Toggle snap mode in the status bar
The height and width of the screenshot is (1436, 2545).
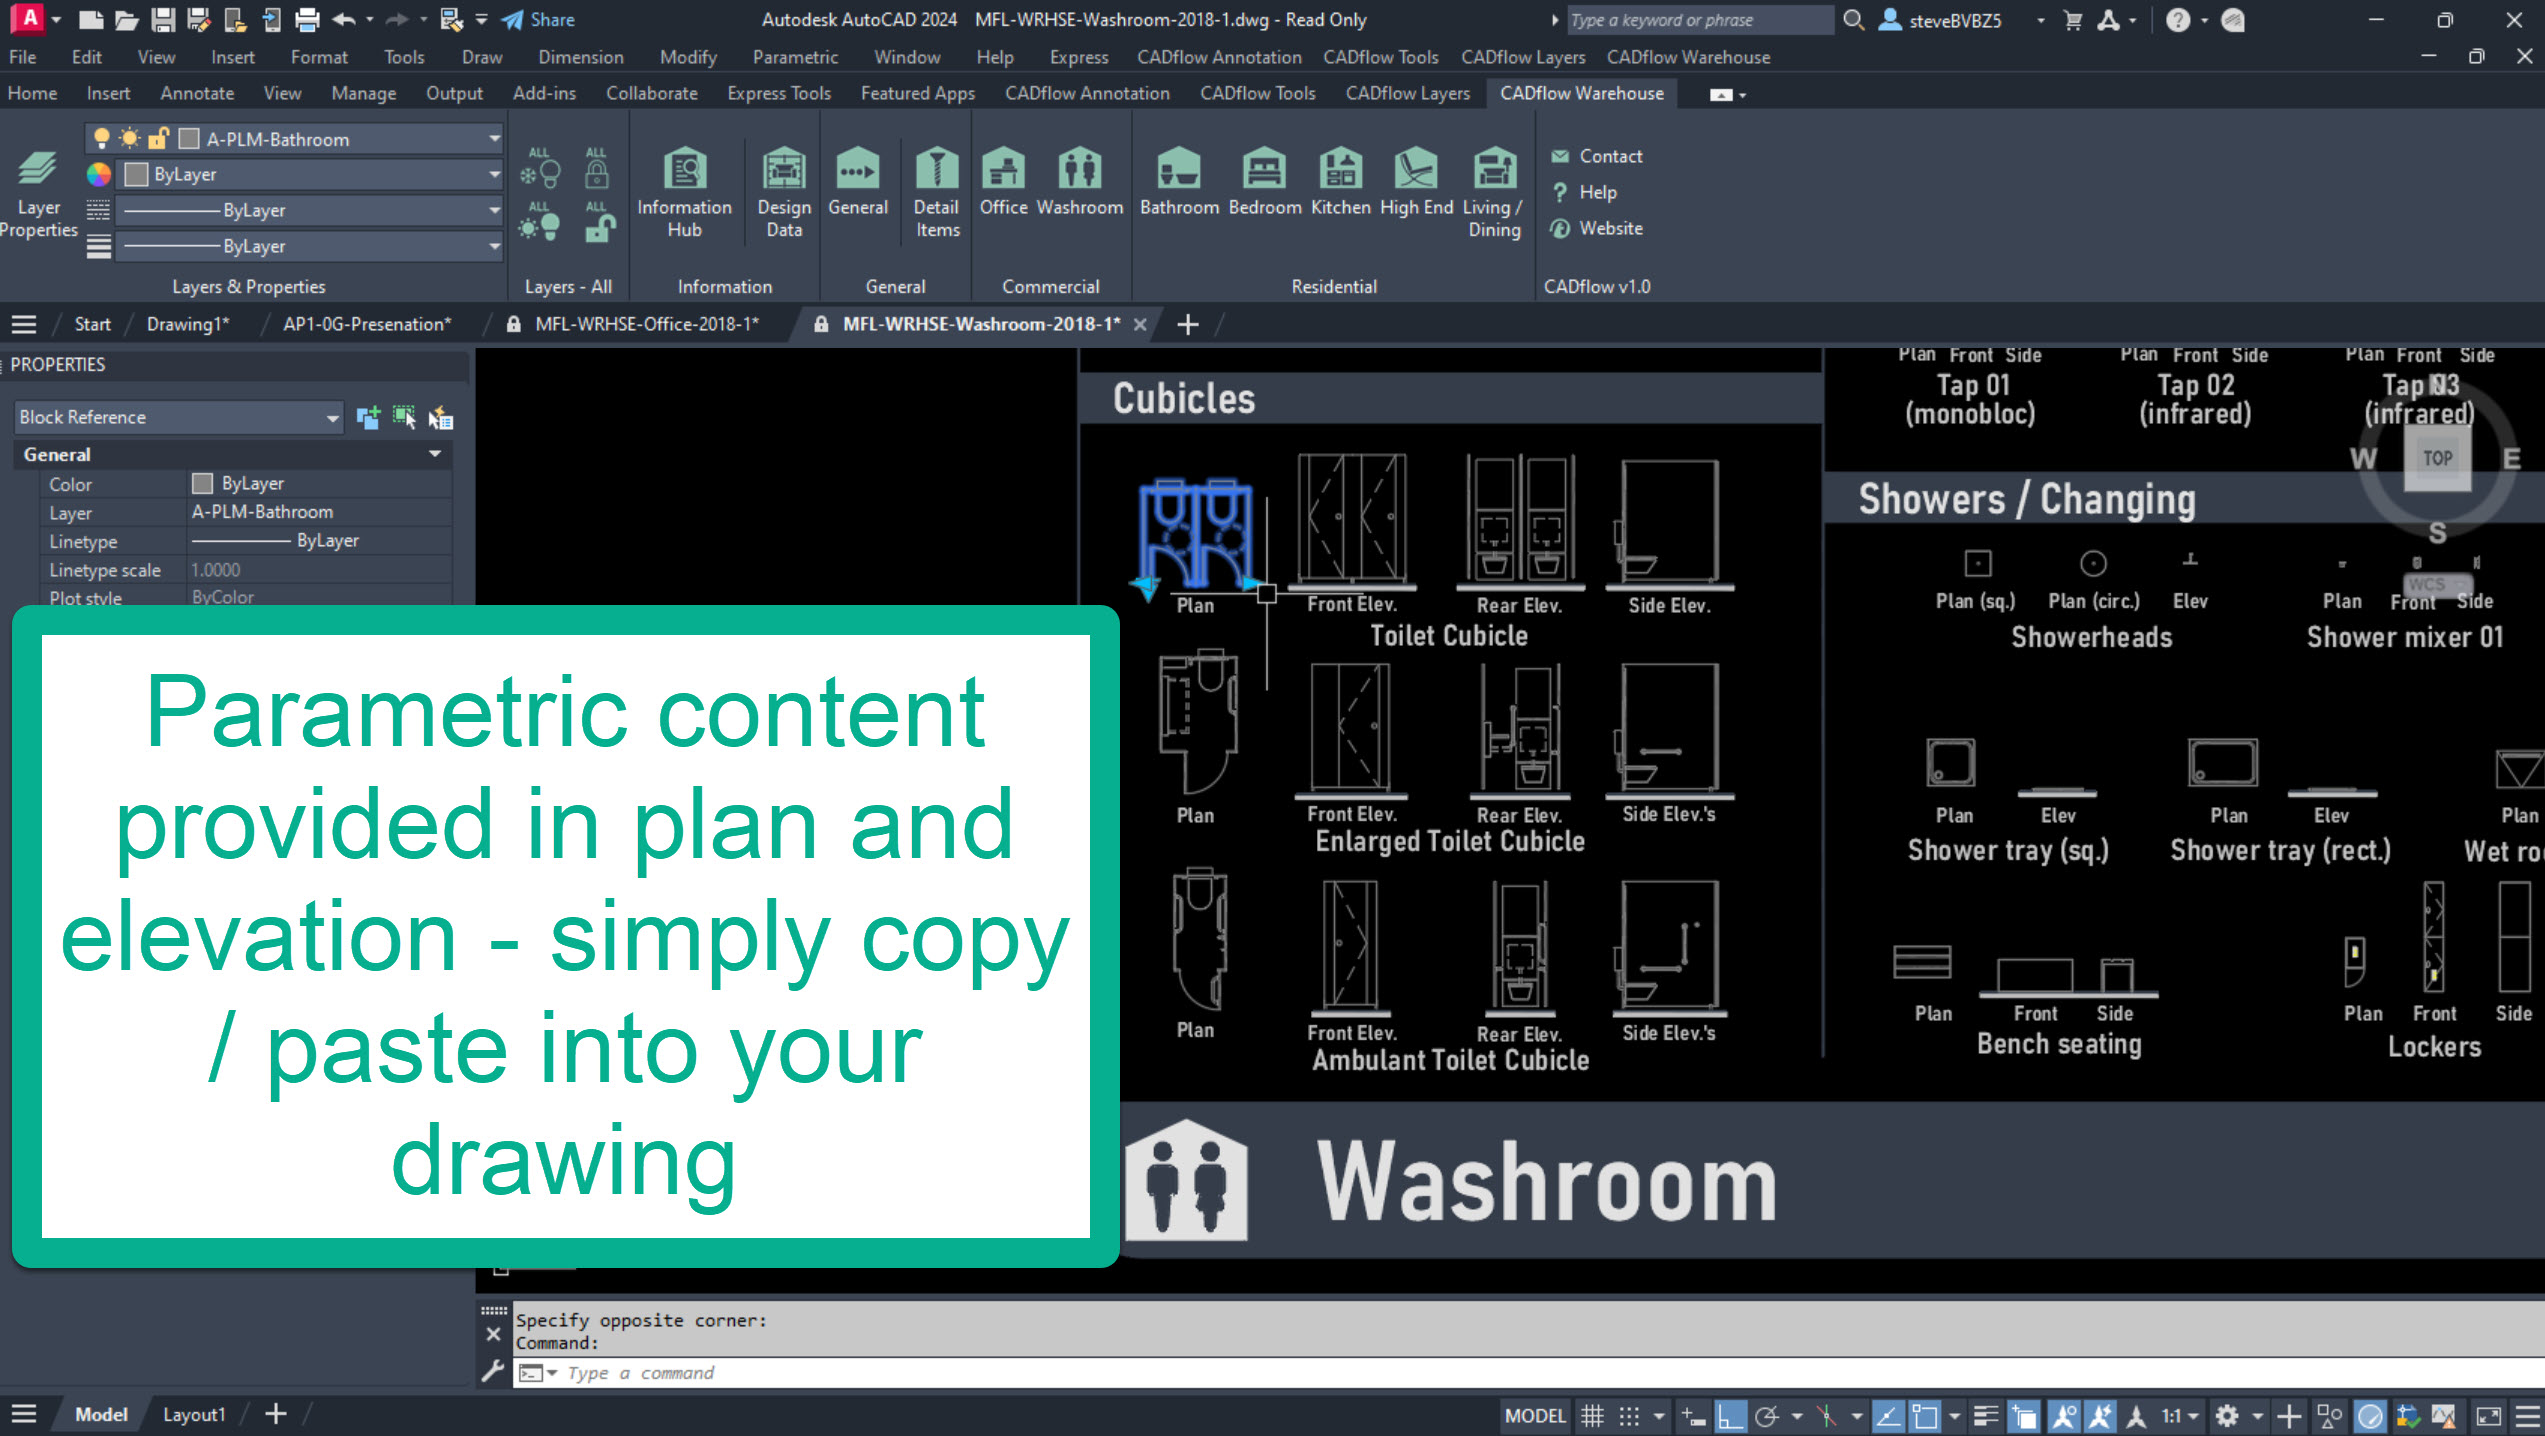(1629, 1416)
